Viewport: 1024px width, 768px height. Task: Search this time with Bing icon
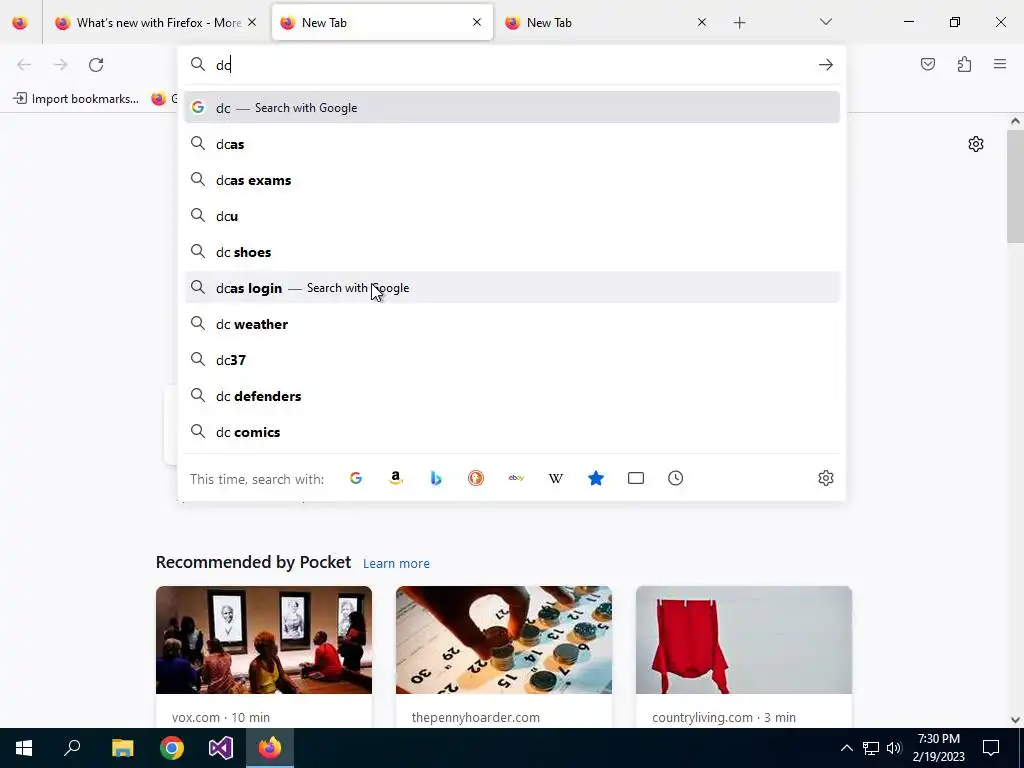click(x=436, y=478)
